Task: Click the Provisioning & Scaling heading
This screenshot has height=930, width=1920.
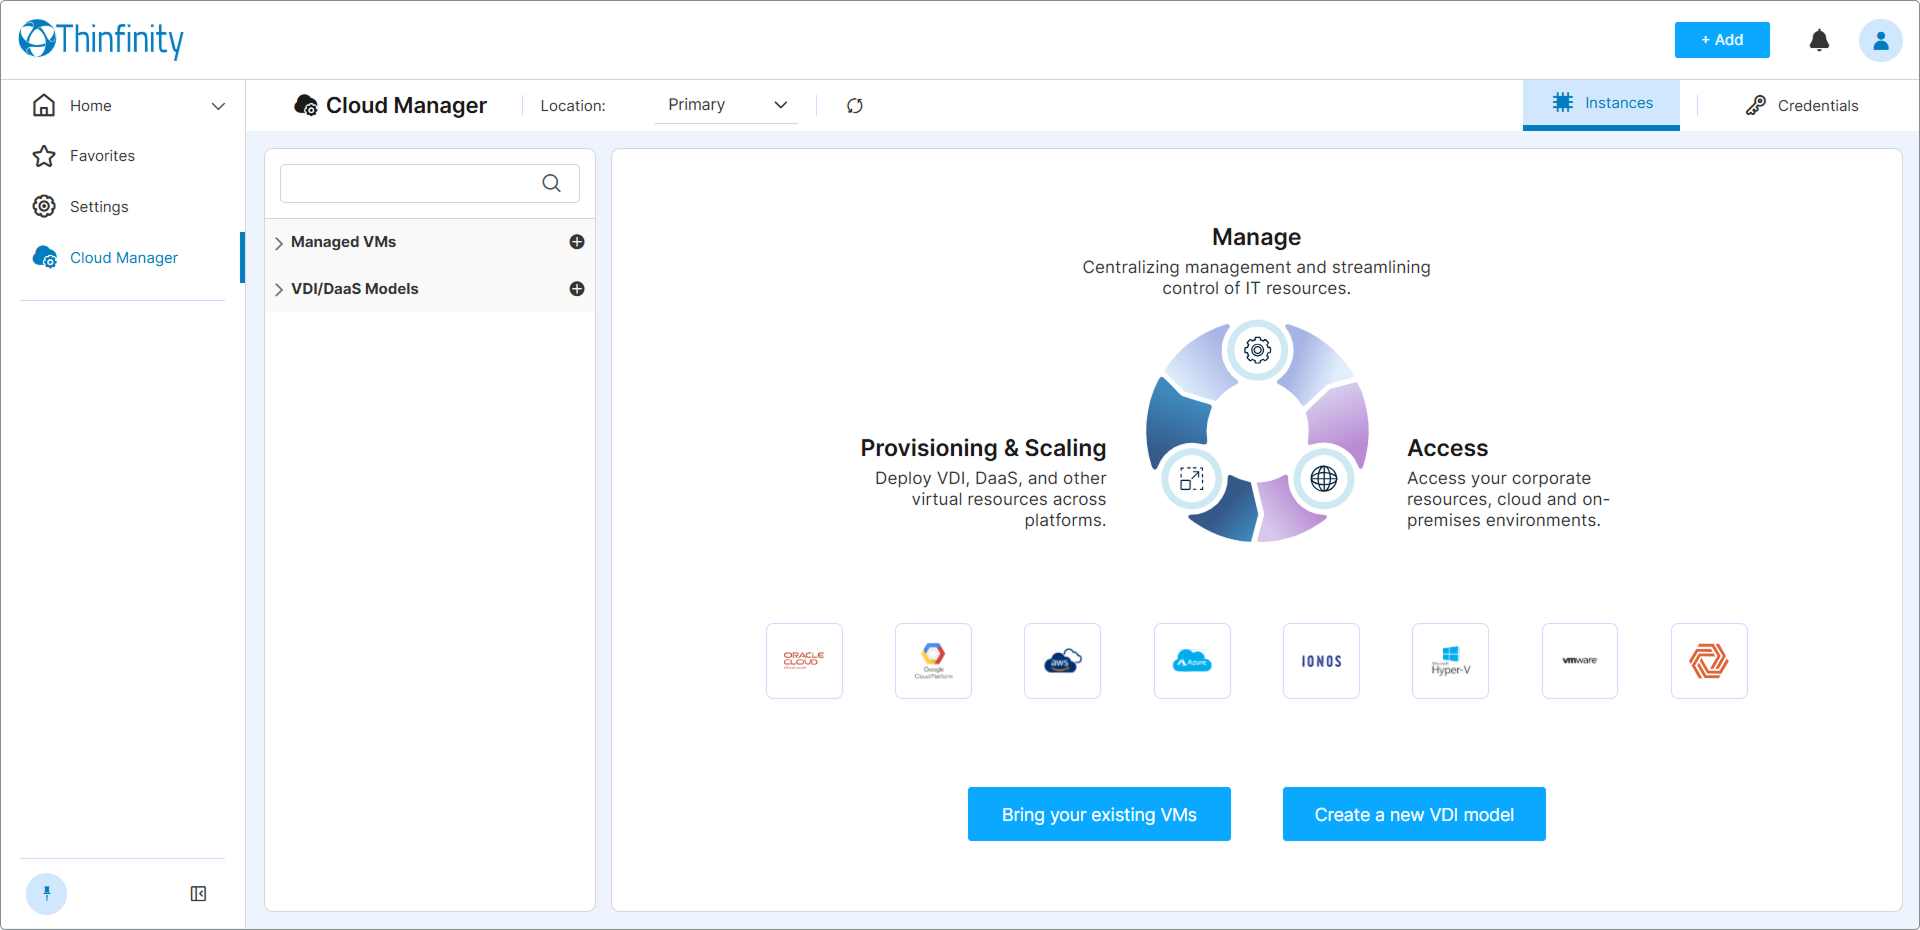Action: [983, 448]
